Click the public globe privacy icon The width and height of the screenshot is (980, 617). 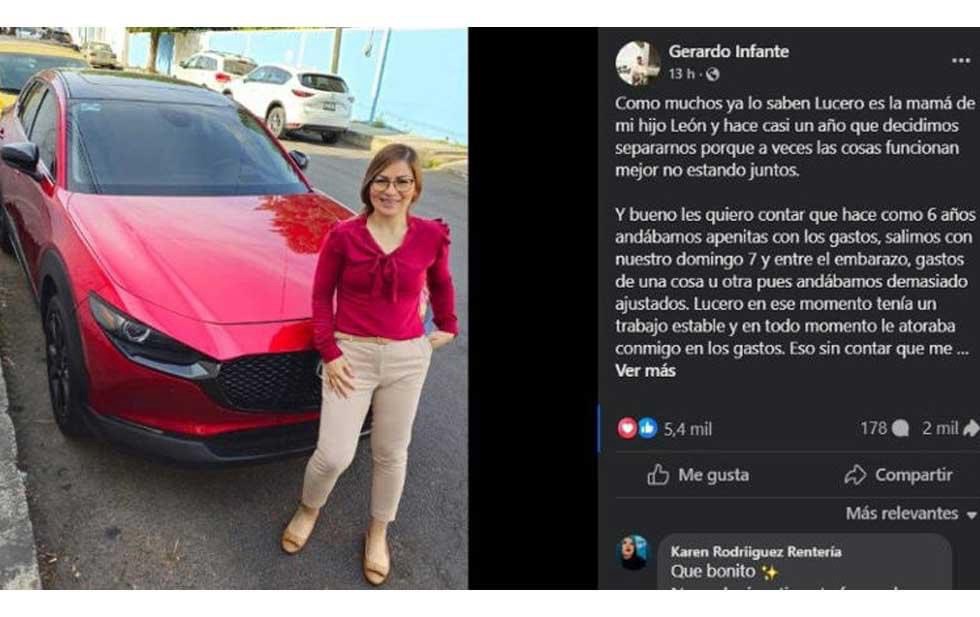(x=712, y=74)
